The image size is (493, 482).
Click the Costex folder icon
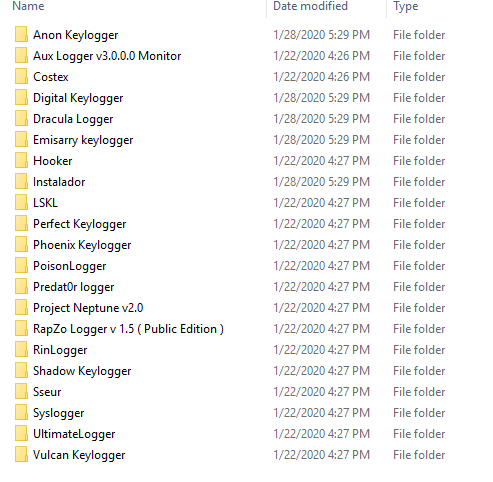click(x=21, y=77)
